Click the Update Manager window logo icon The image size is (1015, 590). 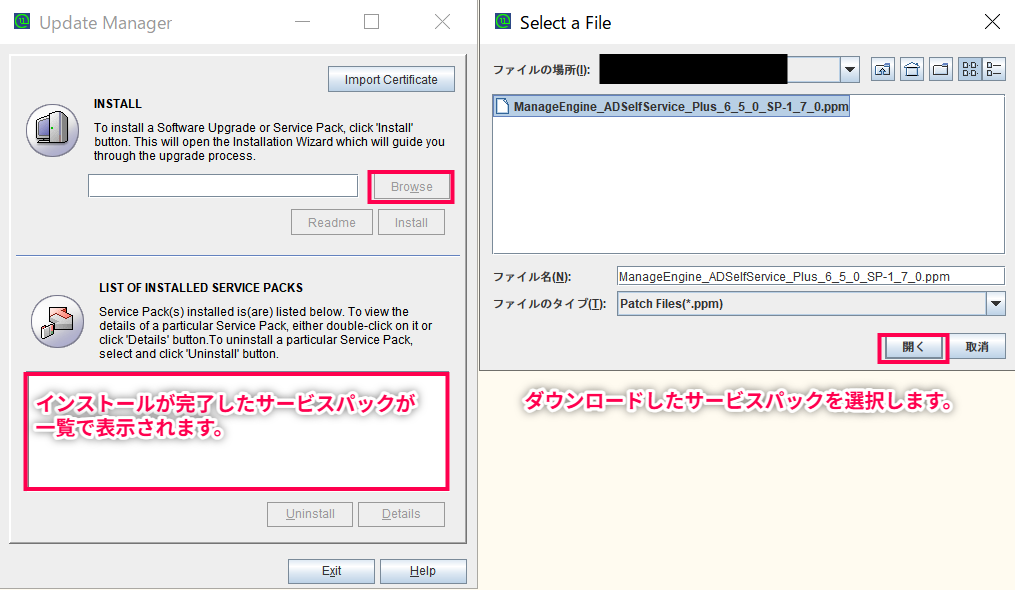22,21
